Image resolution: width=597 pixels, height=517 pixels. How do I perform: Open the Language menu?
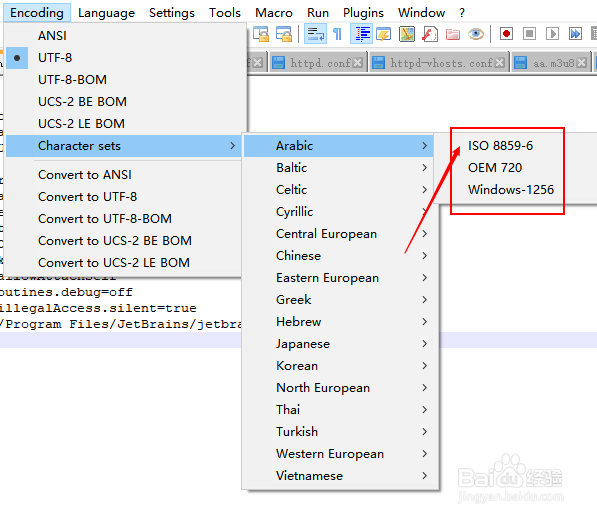[106, 13]
